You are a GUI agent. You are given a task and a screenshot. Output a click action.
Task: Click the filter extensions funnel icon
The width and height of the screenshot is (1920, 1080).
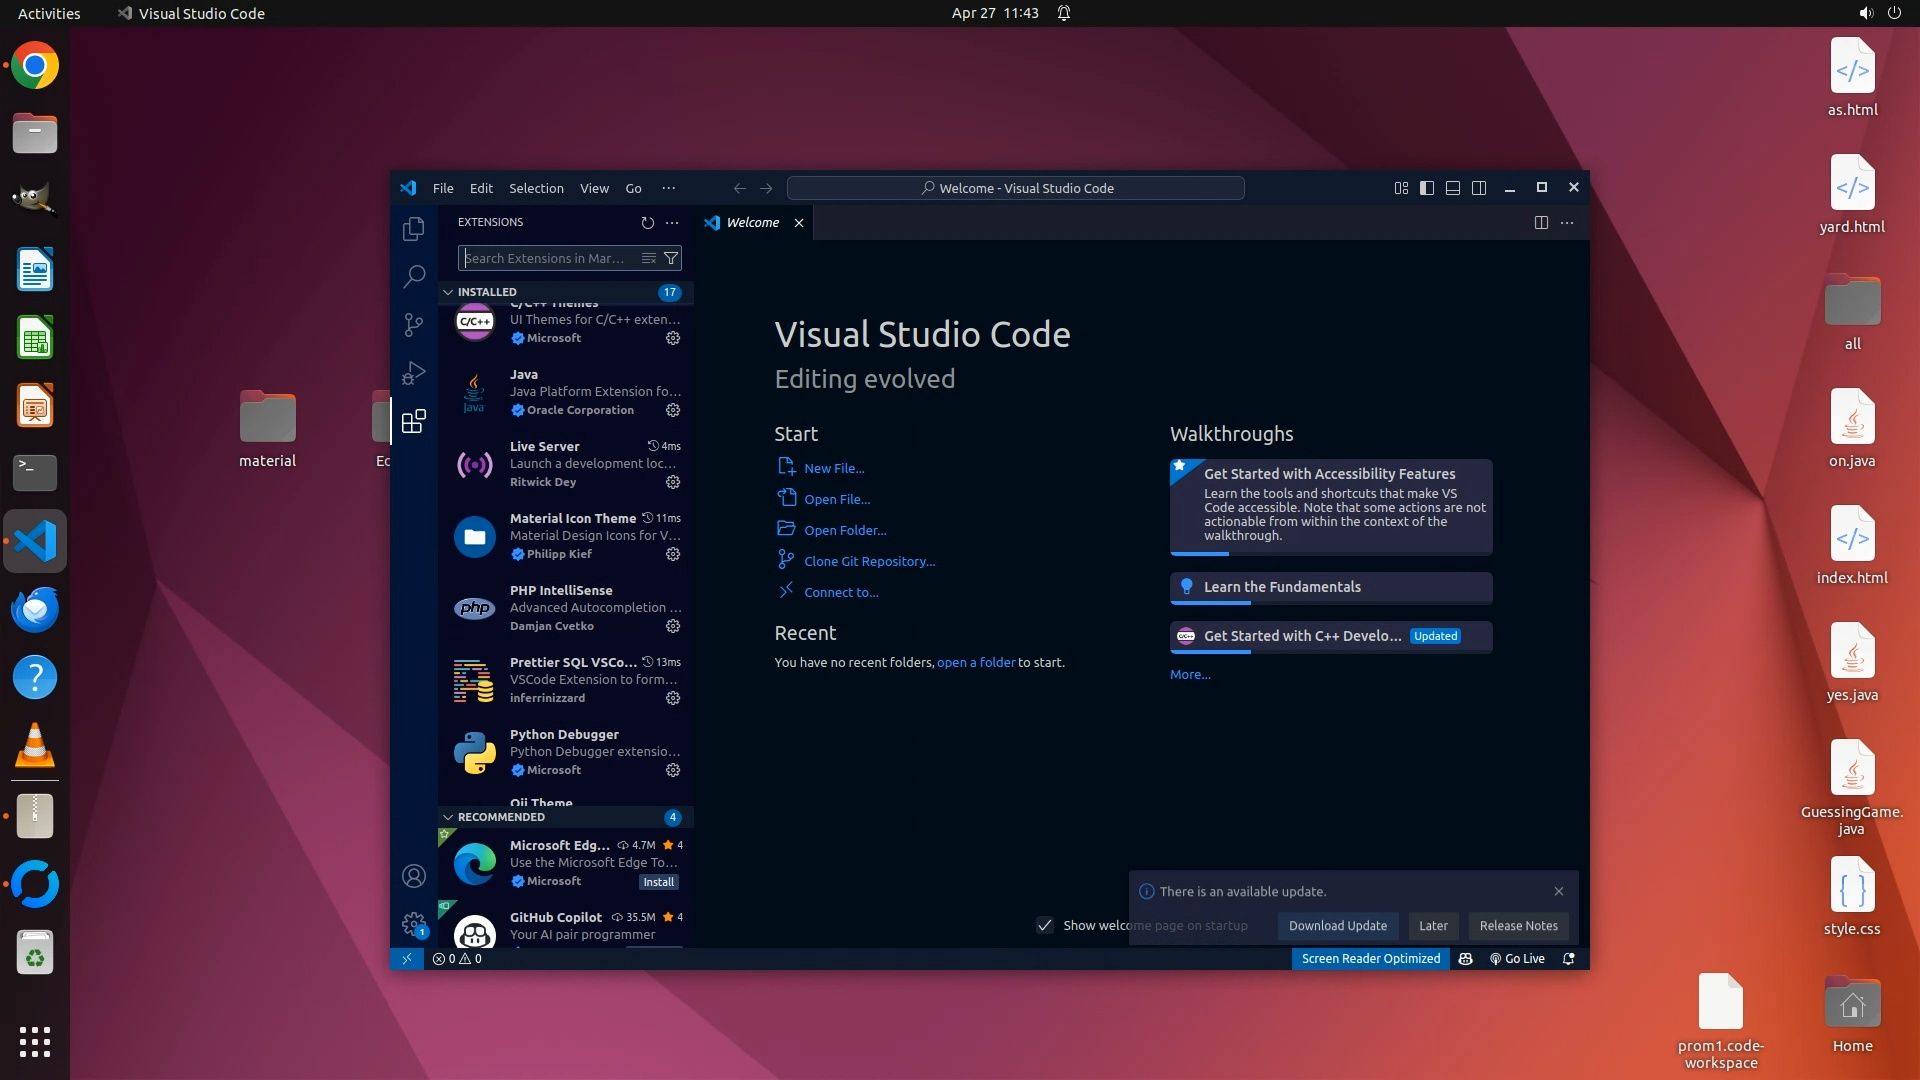coord(672,258)
